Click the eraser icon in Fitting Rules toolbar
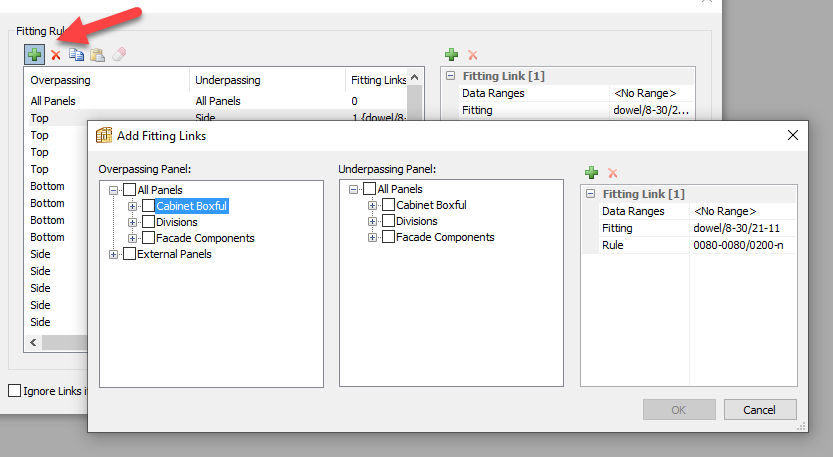The width and height of the screenshot is (833, 457). coord(119,54)
